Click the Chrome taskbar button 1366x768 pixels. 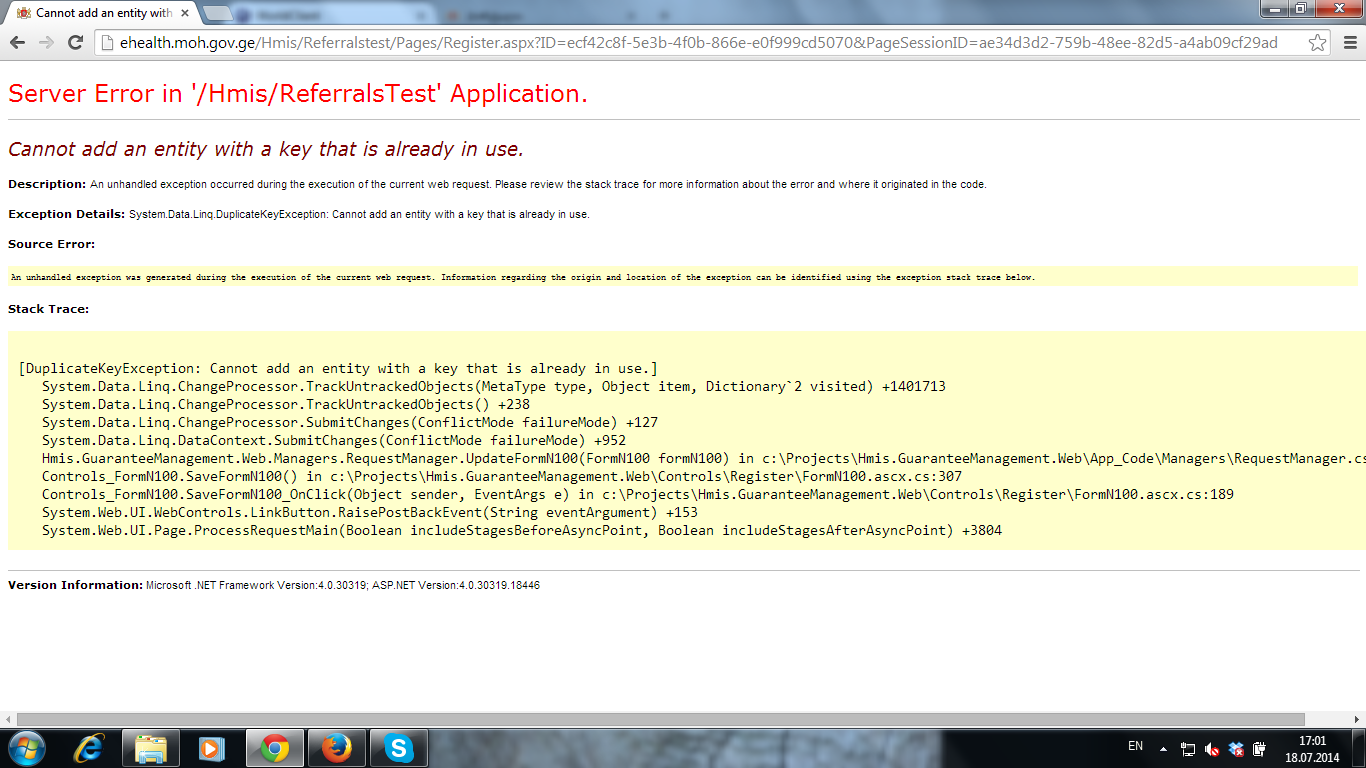275,748
